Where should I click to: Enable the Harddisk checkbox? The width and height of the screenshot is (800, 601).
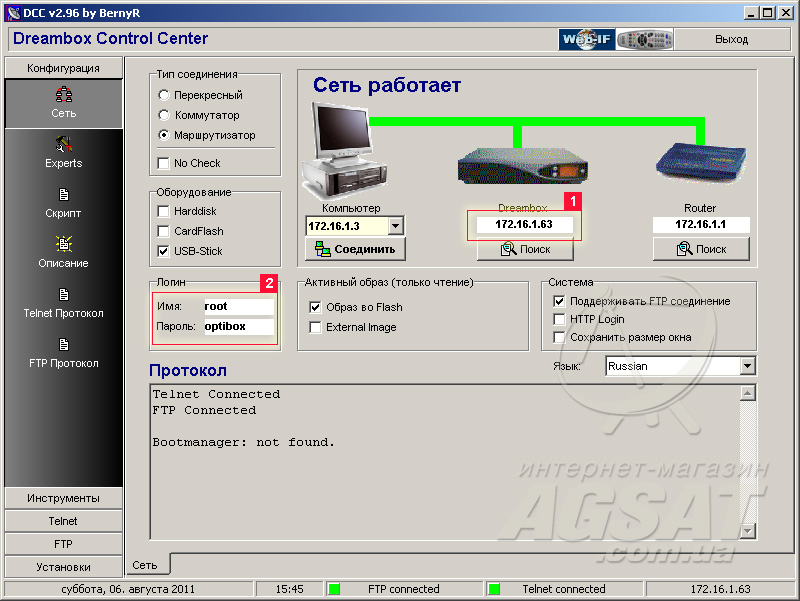click(164, 211)
